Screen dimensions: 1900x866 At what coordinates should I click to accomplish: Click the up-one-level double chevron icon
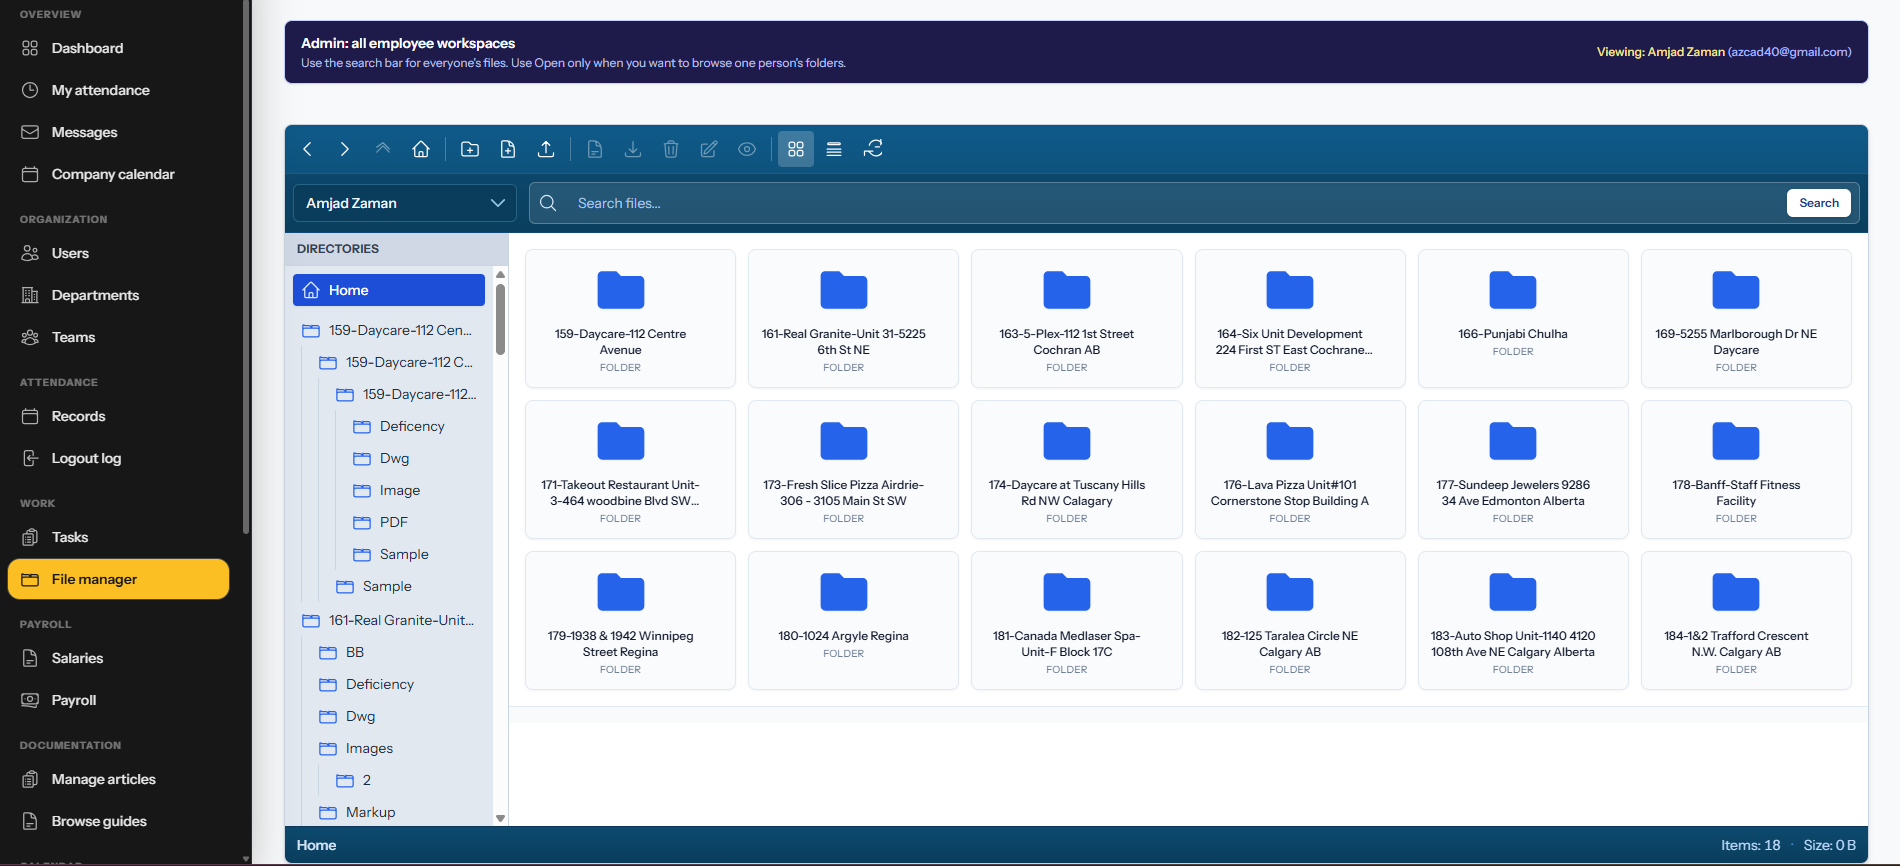(x=383, y=149)
